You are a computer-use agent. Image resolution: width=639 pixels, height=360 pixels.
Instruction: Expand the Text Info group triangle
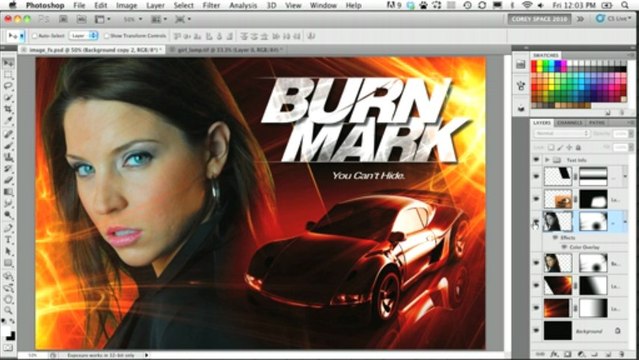(x=547, y=160)
